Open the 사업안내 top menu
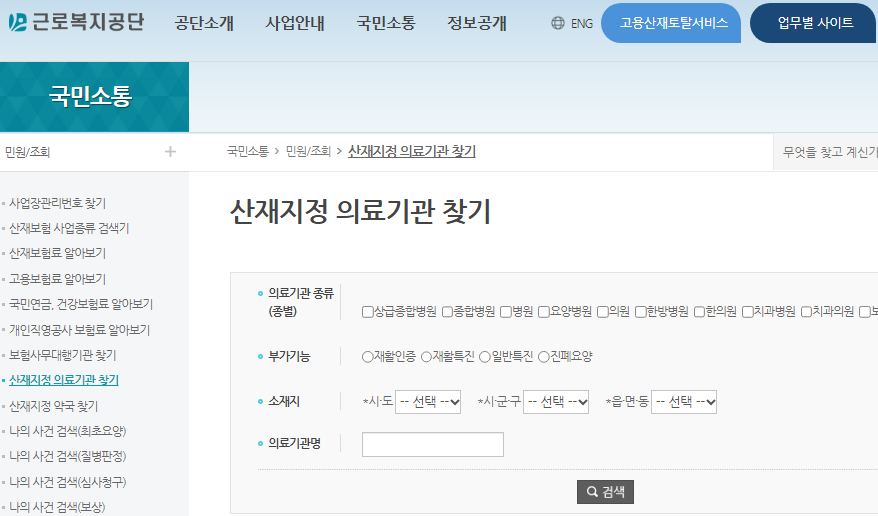 [x=295, y=23]
